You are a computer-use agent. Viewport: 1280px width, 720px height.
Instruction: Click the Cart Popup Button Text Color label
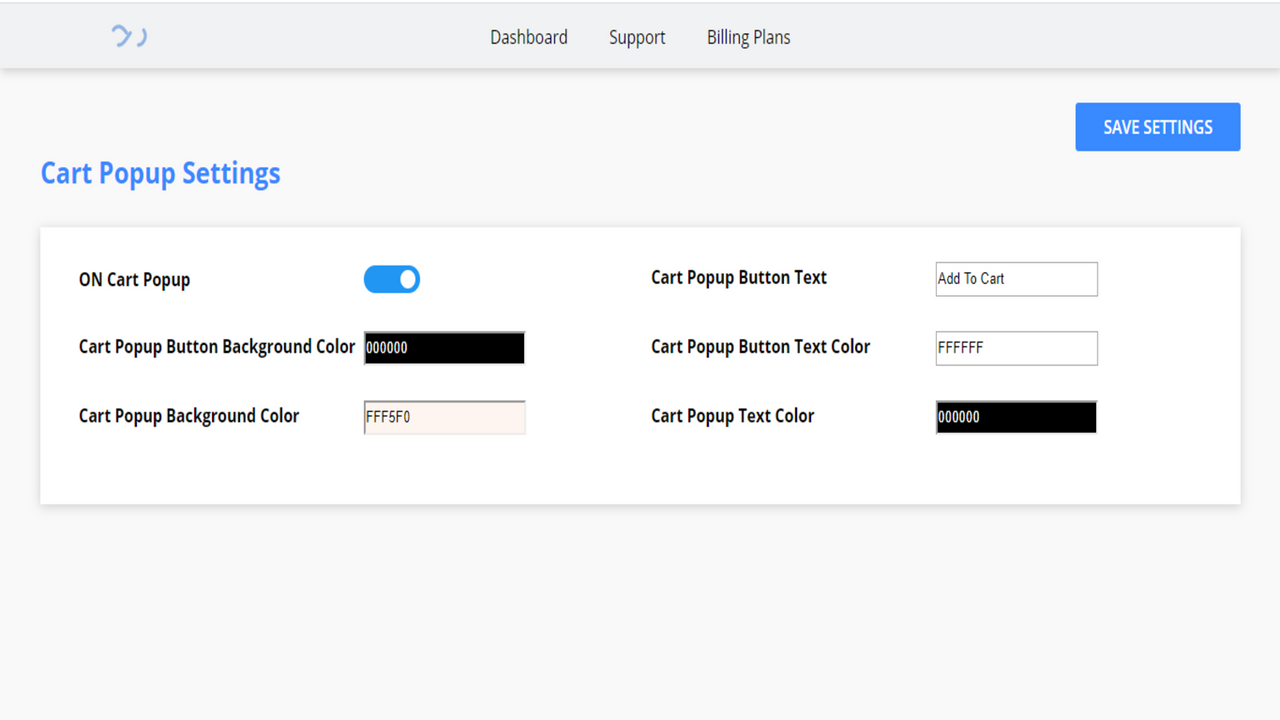tap(761, 347)
